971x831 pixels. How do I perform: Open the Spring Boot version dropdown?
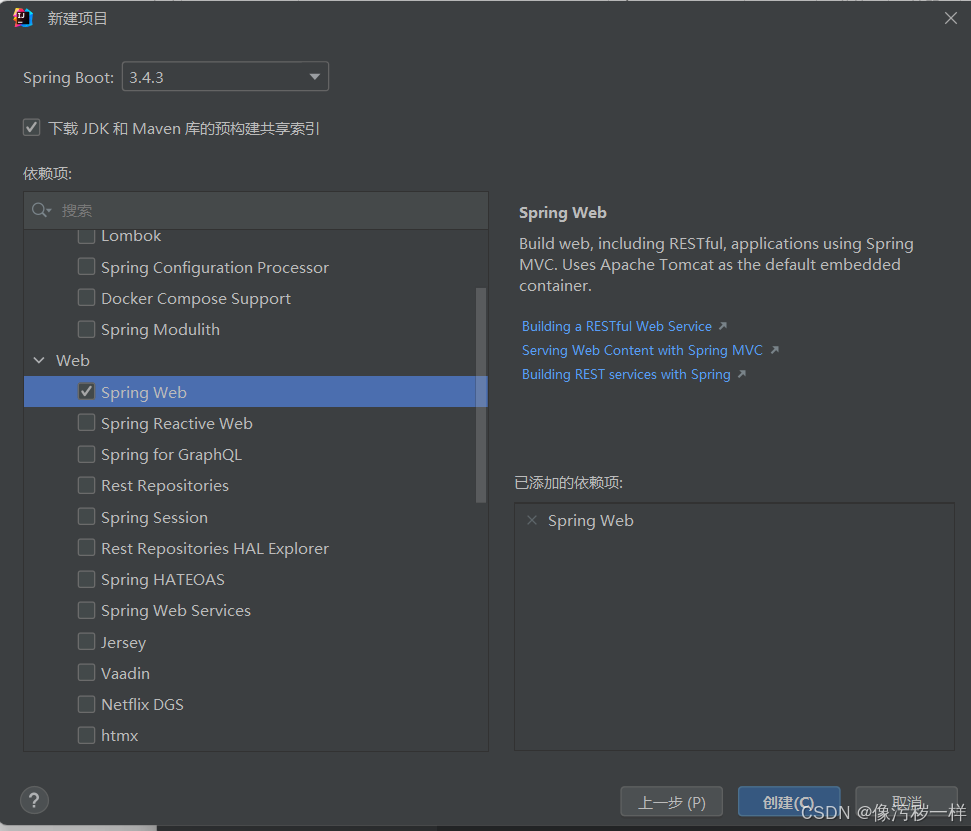click(x=225, y=77)
